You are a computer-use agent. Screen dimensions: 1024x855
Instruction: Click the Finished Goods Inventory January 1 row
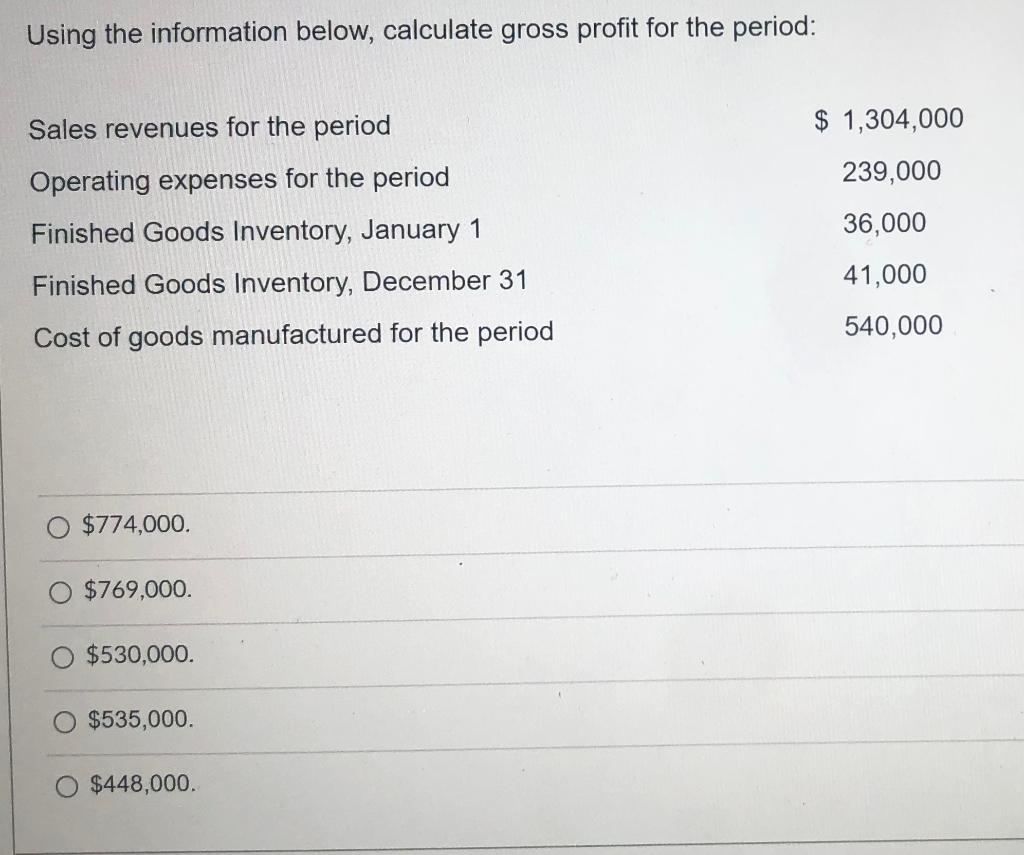point(257,231)
